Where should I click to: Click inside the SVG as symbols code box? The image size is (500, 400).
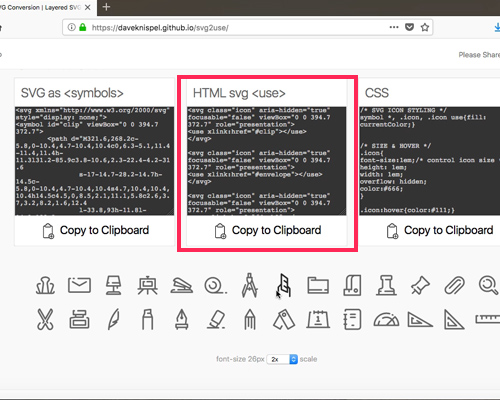(x=94, y=161)
